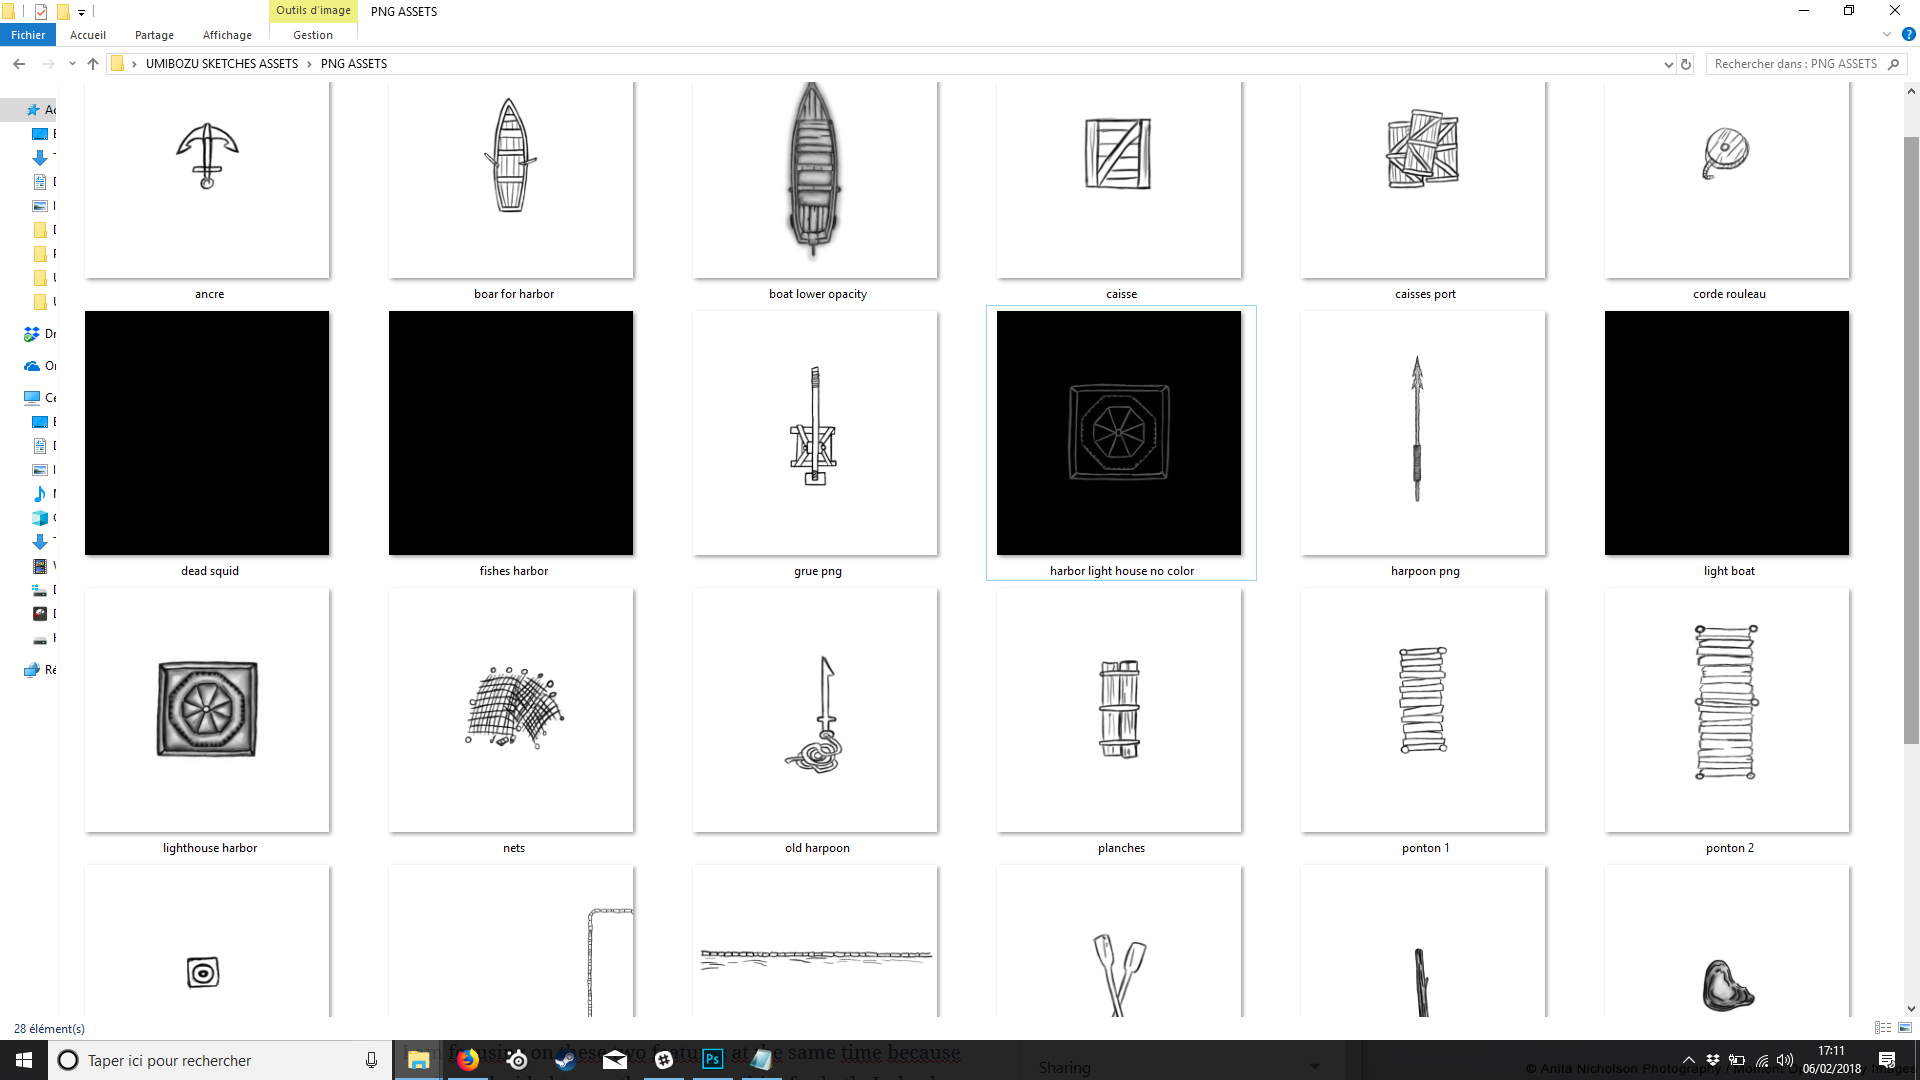Click the vertical scrollbar thumb
The height and width of the screenshot is (1080, 1920).
point(1911,440)
